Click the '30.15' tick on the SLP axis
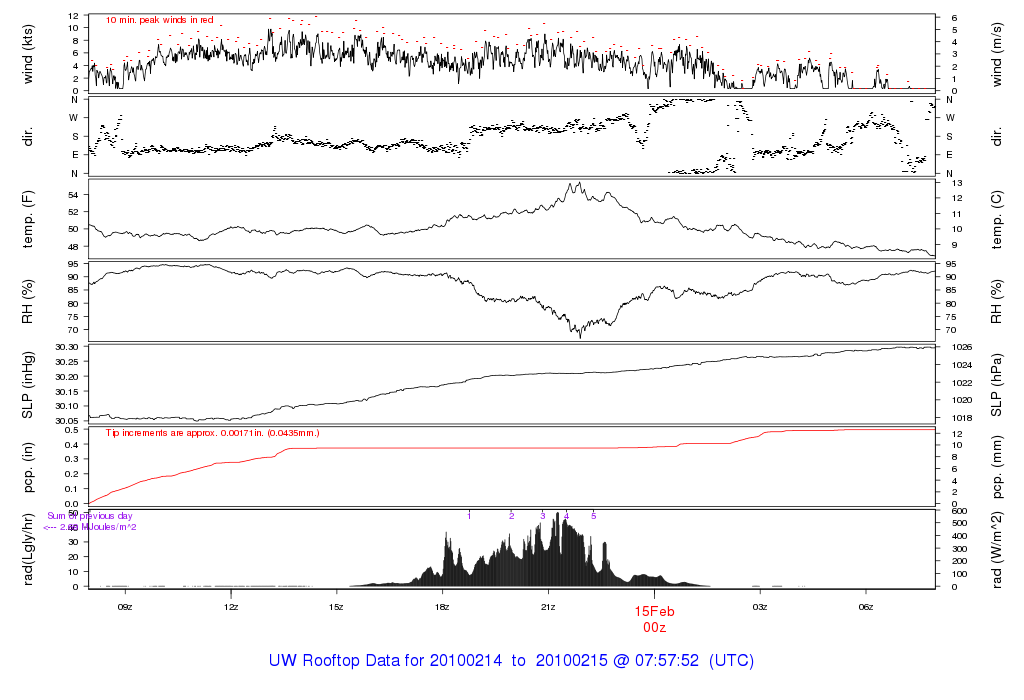The width and height of the screenshot is (1024, 700). tap(67, 392)
